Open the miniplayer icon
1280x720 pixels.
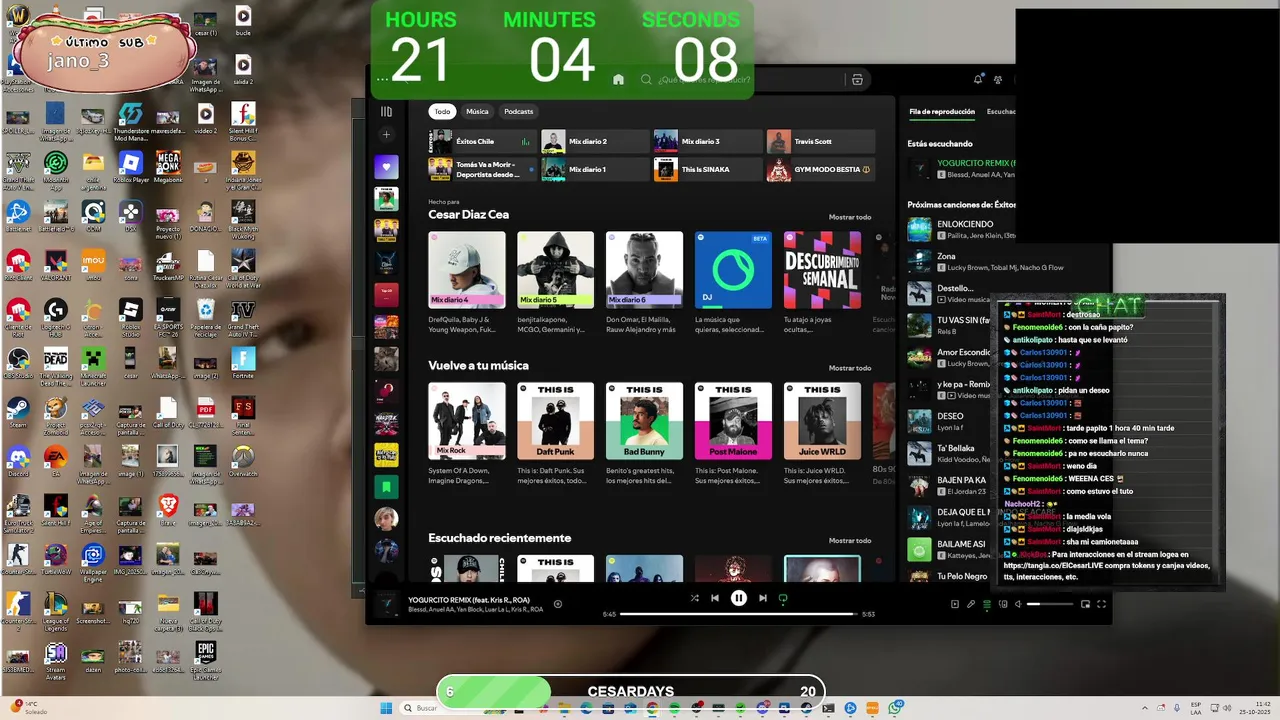pos(1085,604)
